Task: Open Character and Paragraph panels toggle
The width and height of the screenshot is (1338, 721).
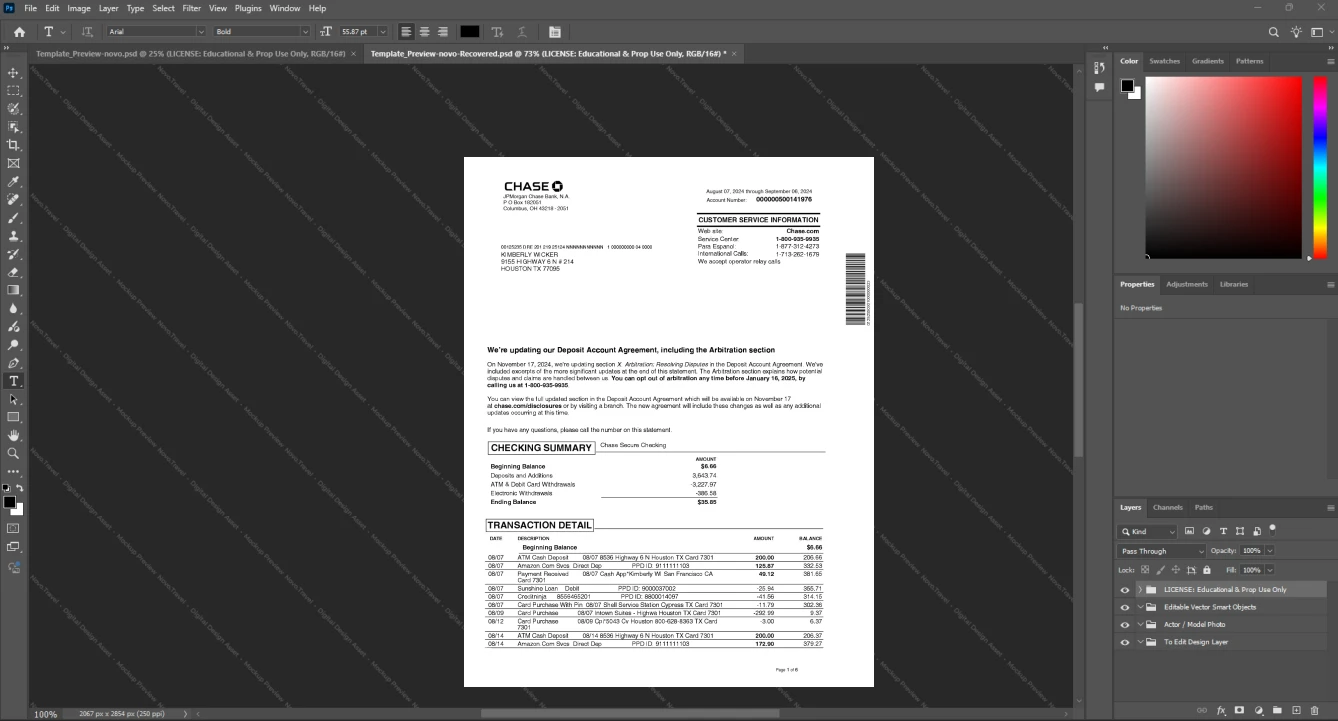Action: (555, 32)
